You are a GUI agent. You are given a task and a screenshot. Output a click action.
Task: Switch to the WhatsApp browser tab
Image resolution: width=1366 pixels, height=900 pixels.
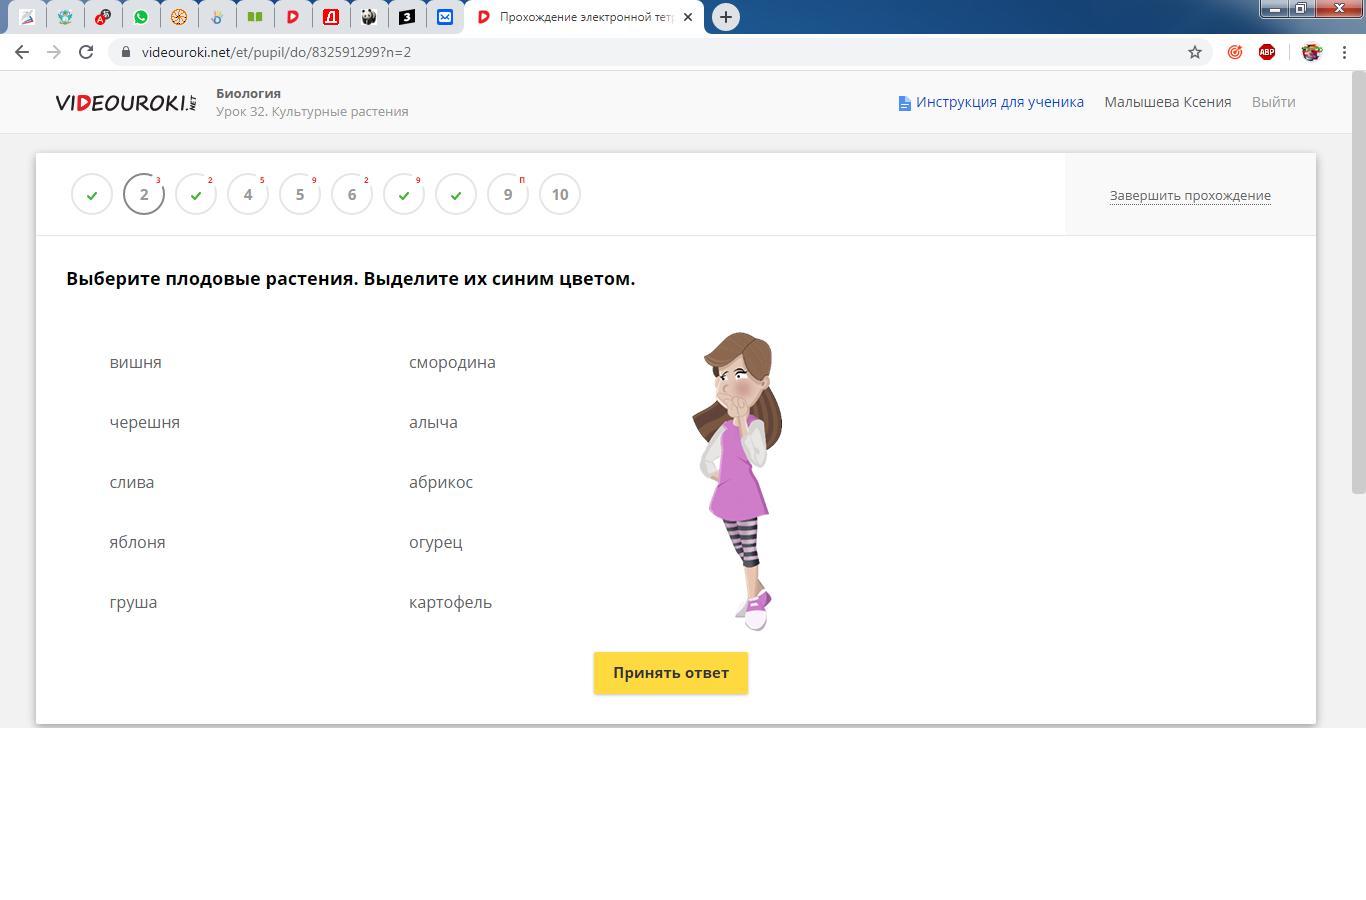[141, 17]
